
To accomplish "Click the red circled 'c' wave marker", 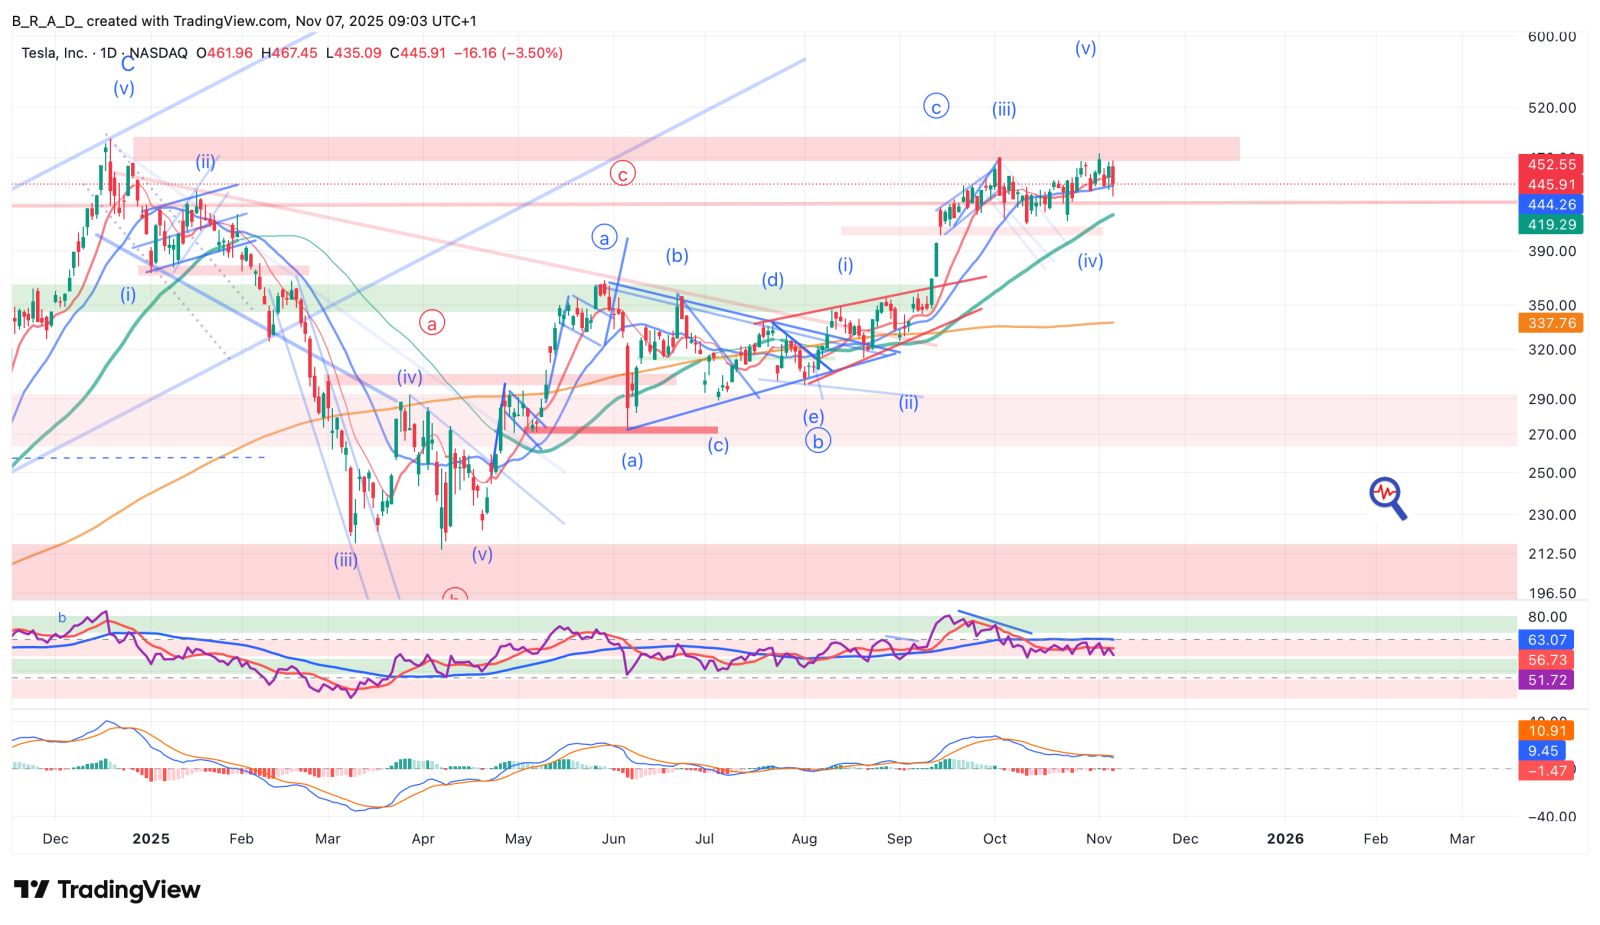I will point(622,174).
